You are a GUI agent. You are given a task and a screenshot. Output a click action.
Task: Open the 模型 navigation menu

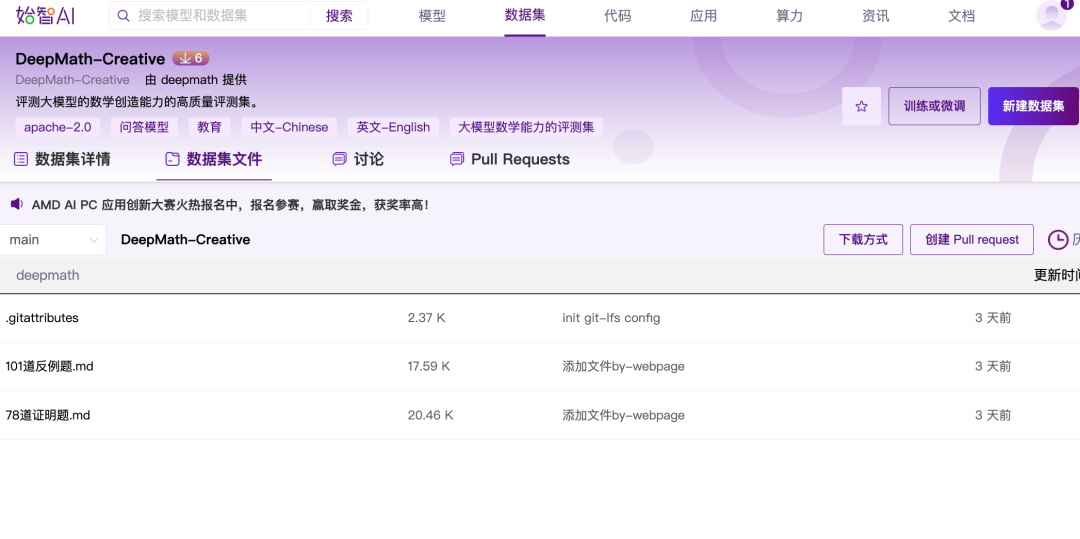click(432, 16)
